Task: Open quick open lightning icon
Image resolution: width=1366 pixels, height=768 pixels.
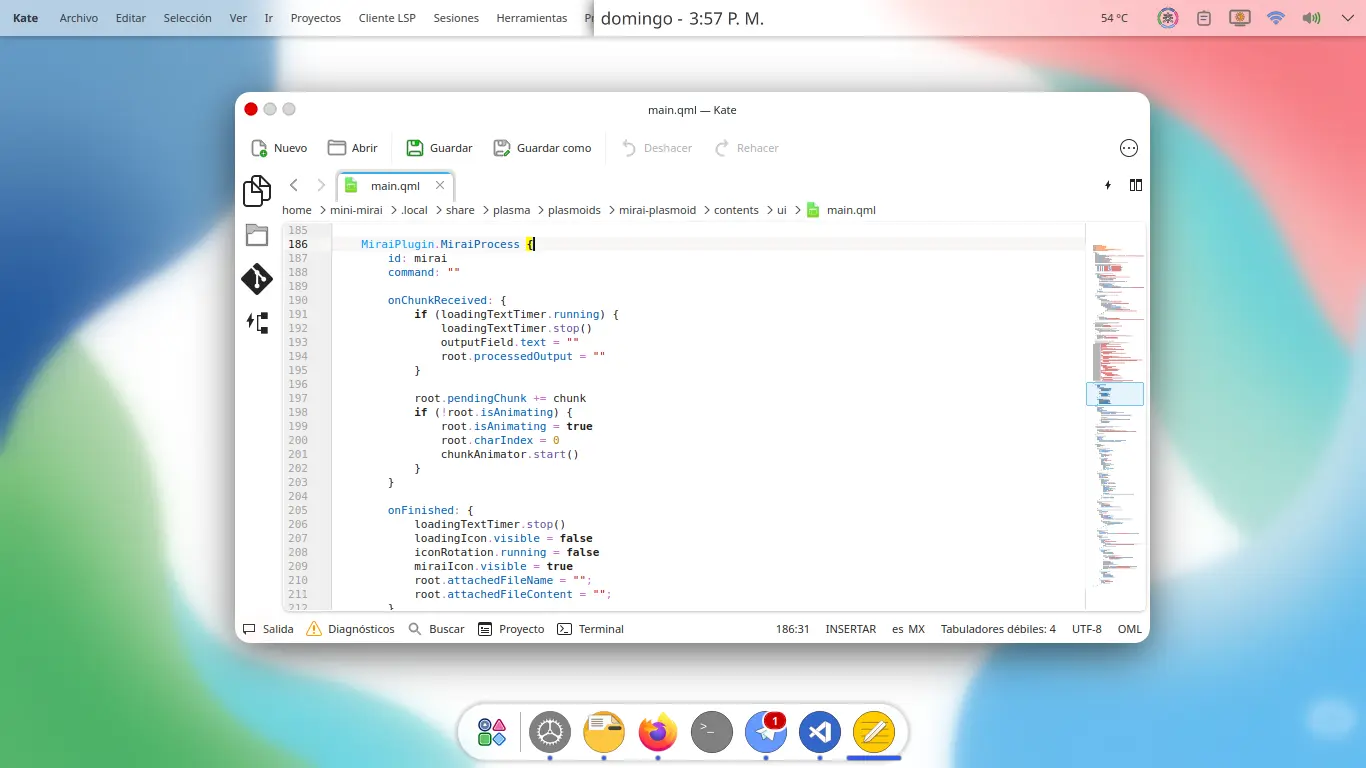Action: 1108,185
